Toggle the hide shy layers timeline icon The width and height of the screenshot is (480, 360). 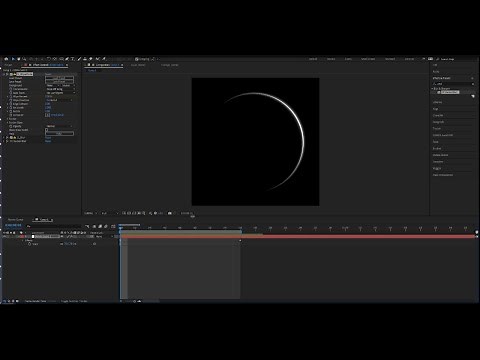[94, 227]
